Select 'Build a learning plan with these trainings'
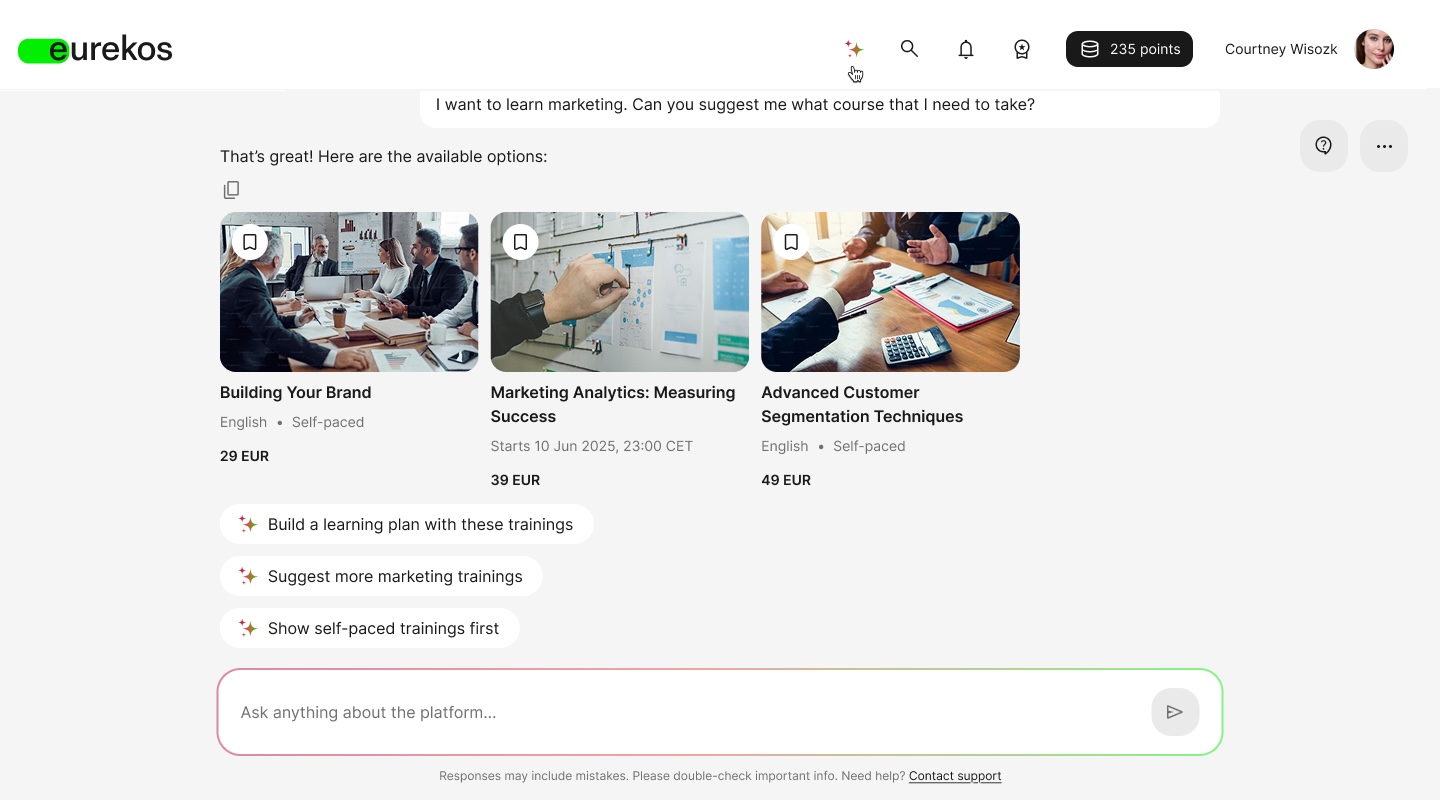This screenshot has height=800, width=1440. point(406,524)
